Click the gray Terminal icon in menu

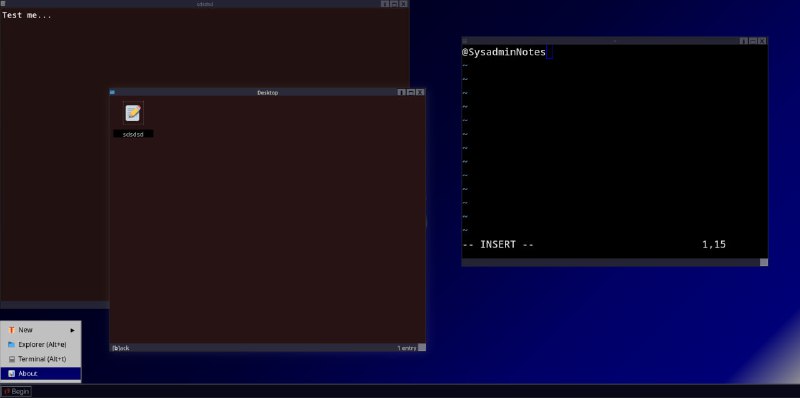pos(11,359)
